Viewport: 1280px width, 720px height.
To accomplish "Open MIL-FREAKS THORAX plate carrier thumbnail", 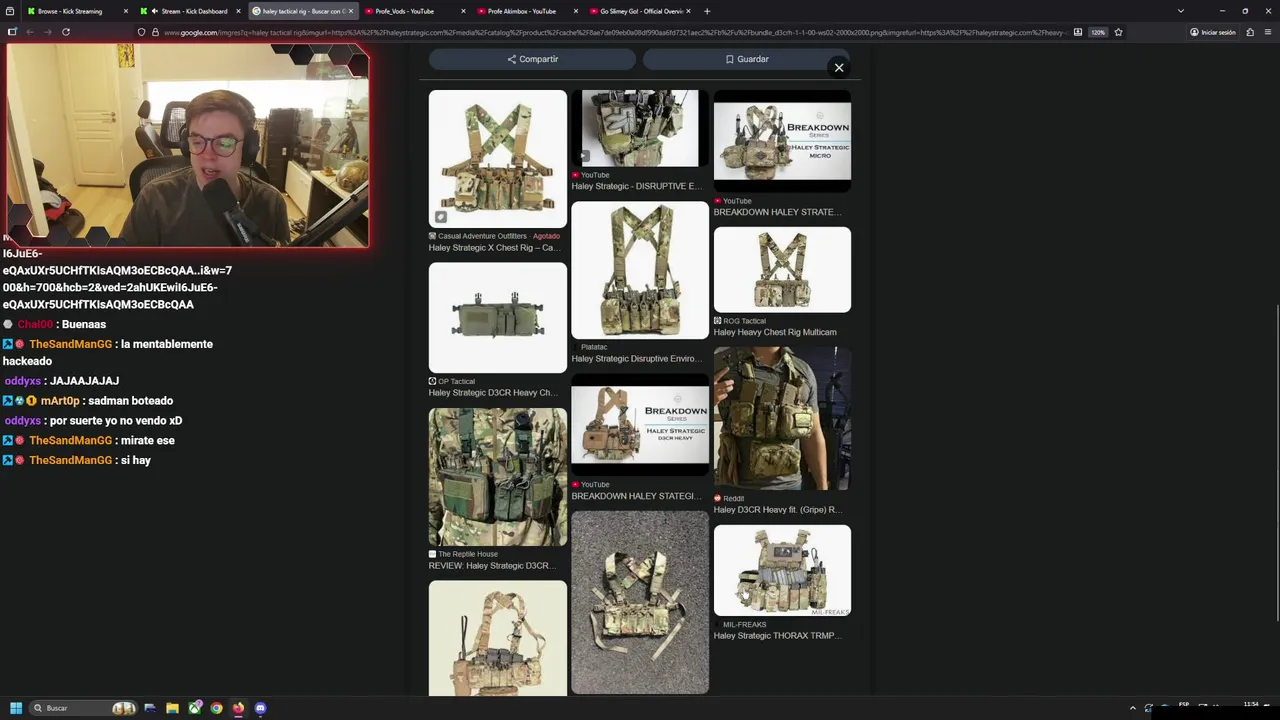I will point(782,570).
